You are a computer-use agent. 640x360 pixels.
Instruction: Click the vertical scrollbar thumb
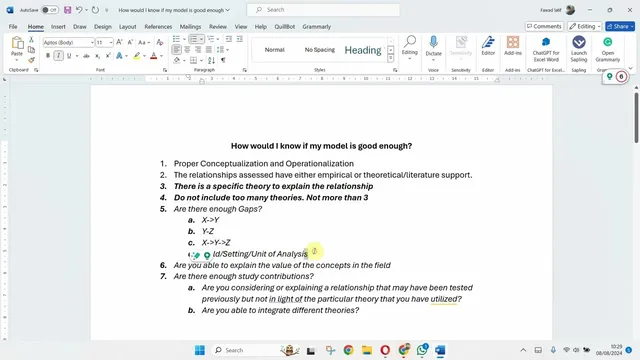[x=636, y=118]
